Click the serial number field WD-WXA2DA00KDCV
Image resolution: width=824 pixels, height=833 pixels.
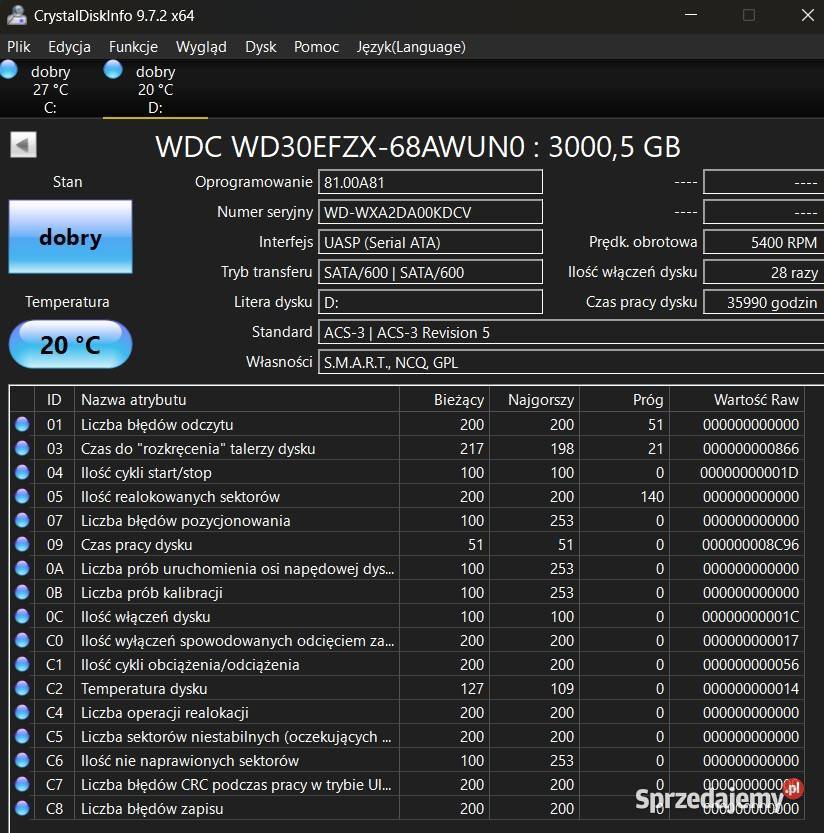(x=430, y=212)
